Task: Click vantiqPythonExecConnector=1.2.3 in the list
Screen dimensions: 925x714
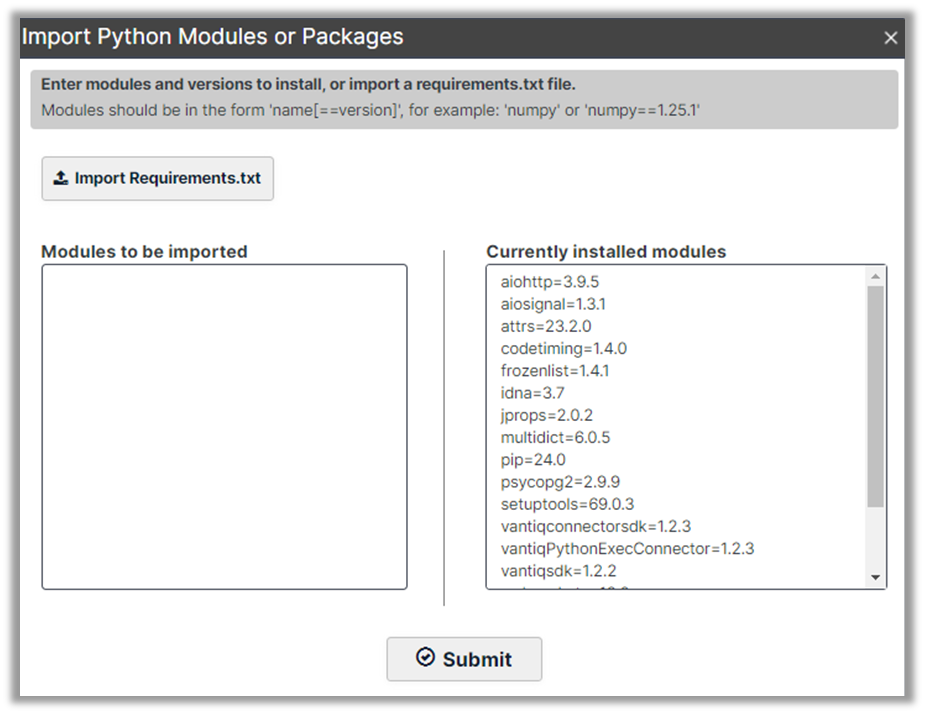Action: [627, 549]
